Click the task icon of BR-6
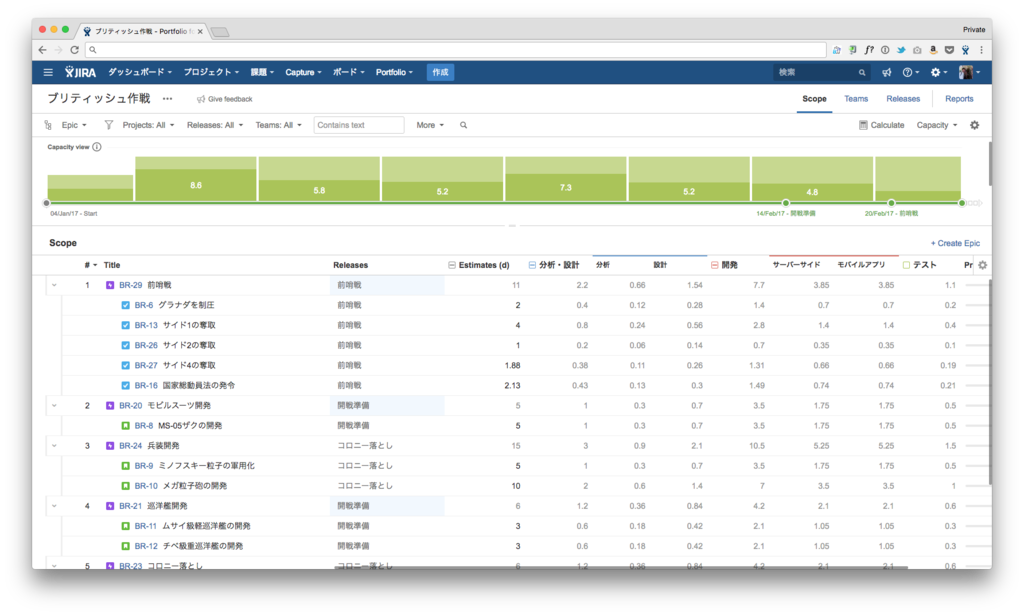Image resolution: width=1024 pixels, height=615 pixels. 125,305
